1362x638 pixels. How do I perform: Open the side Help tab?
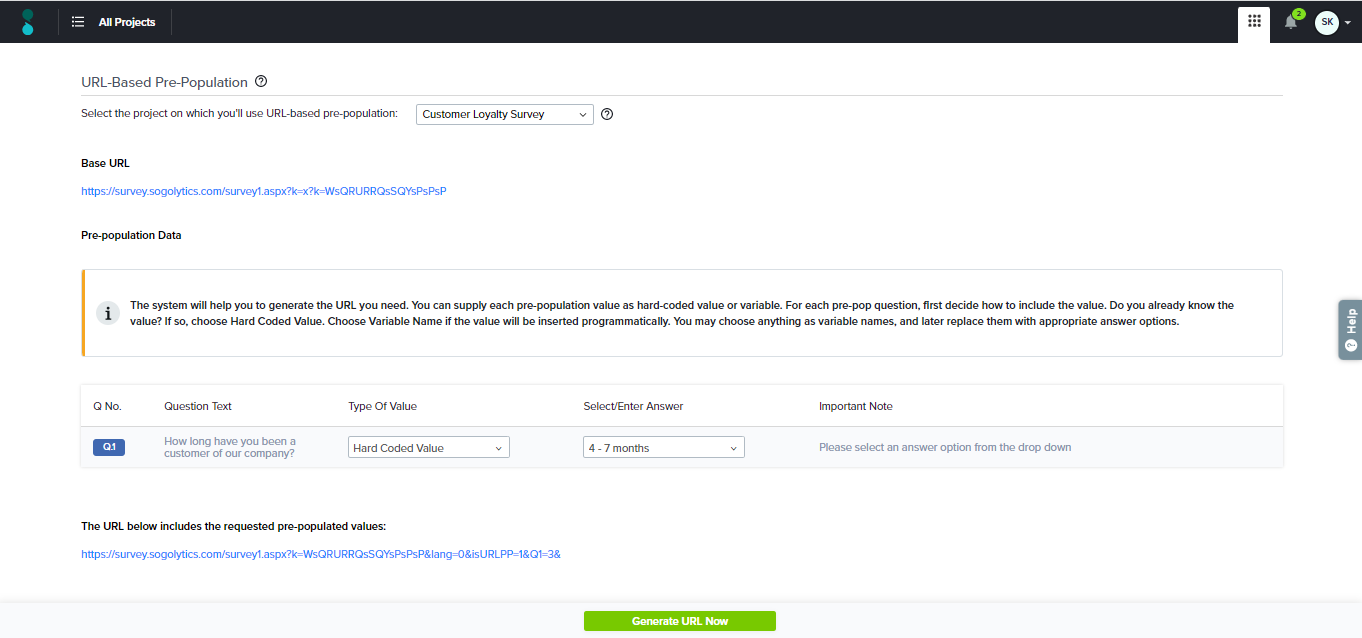(x=1350, y=329)
